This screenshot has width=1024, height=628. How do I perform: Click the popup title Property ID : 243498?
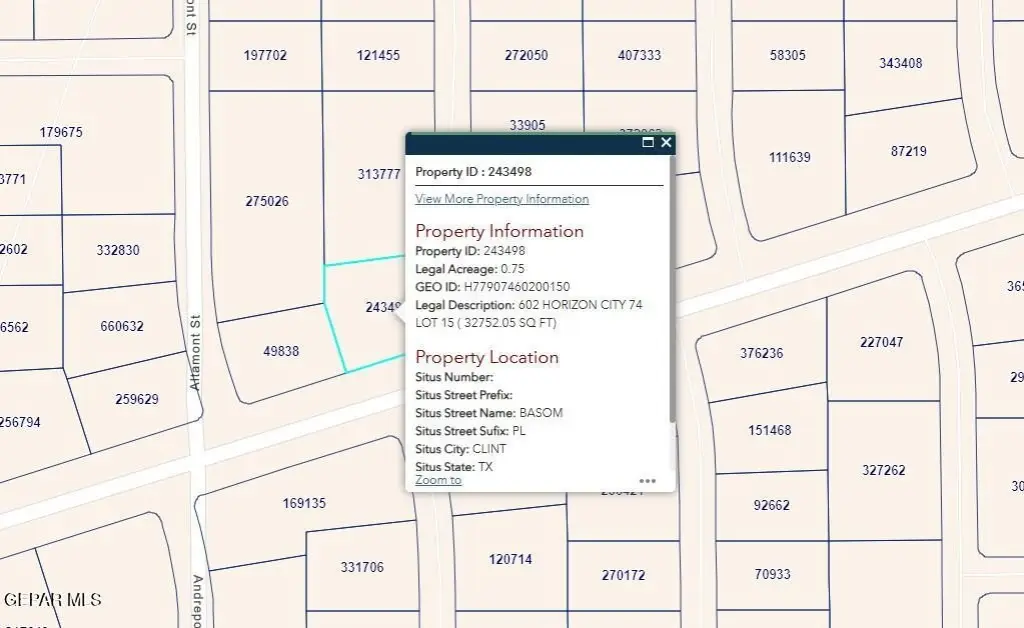pos(473,172)
